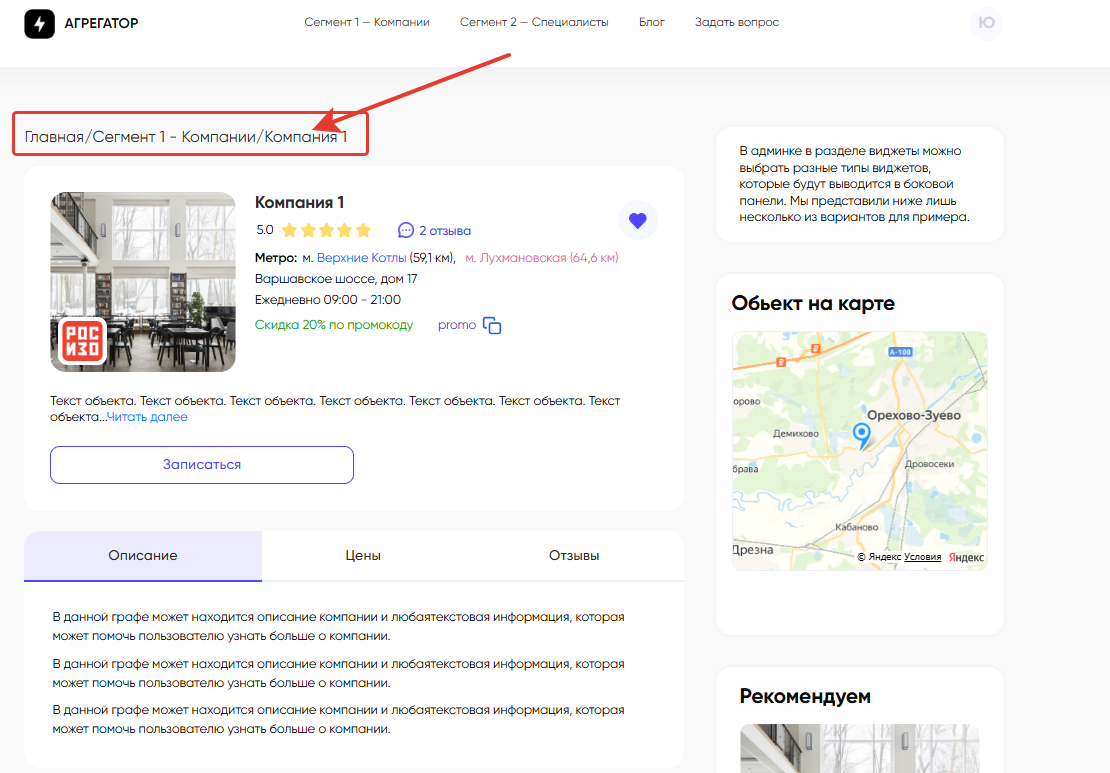Image resolution: width=1110 pixels, height=773 pixels.
Task: Expand text with 'Читать далее' link
Action: pos(147,417)
